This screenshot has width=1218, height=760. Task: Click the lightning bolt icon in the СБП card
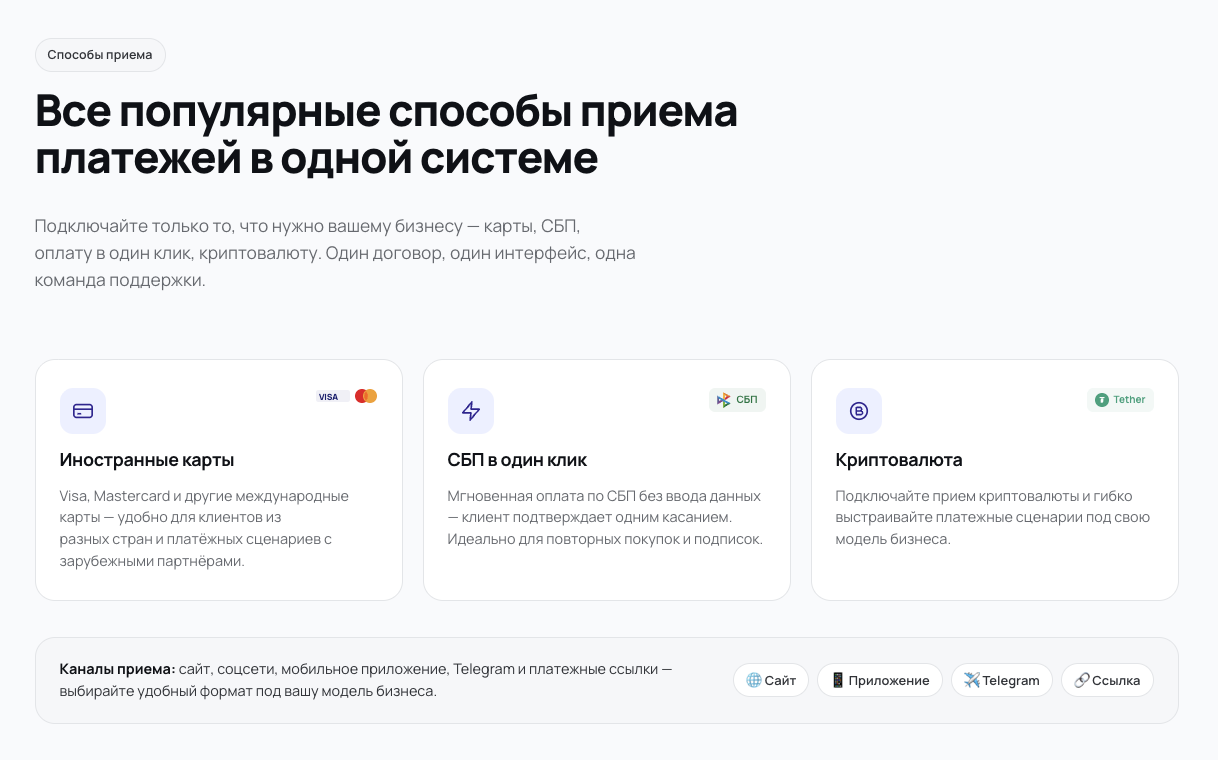coord(471,411)
